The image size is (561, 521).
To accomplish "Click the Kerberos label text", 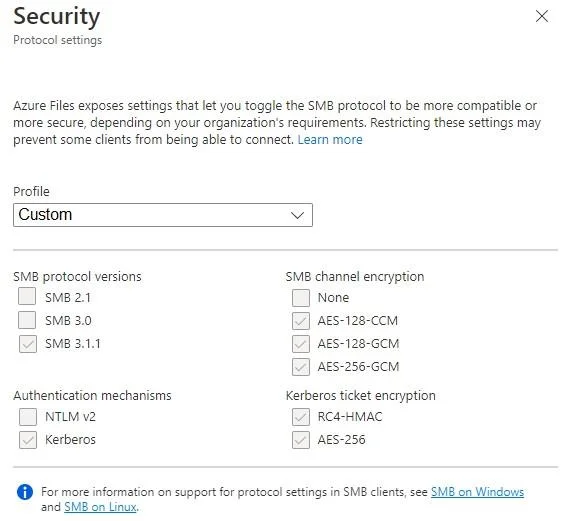I will point(70,440).
